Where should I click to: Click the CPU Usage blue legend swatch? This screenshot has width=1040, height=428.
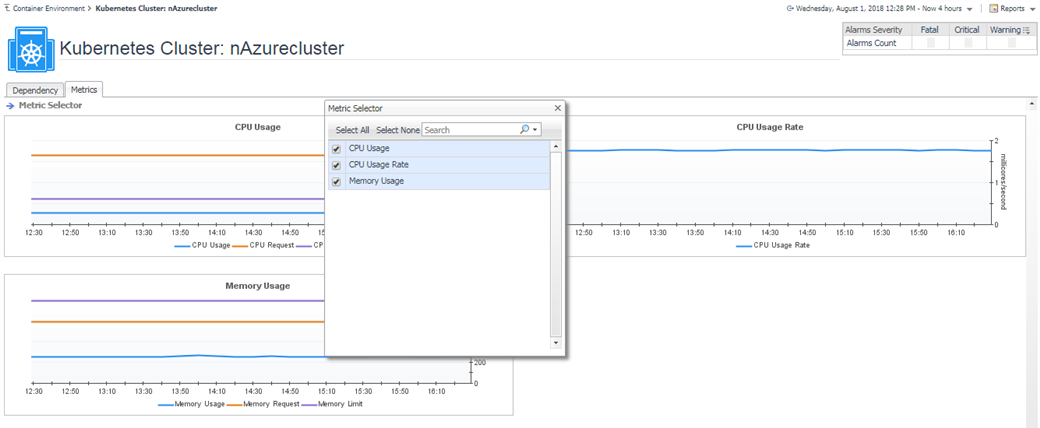click(x=182, y=246)
